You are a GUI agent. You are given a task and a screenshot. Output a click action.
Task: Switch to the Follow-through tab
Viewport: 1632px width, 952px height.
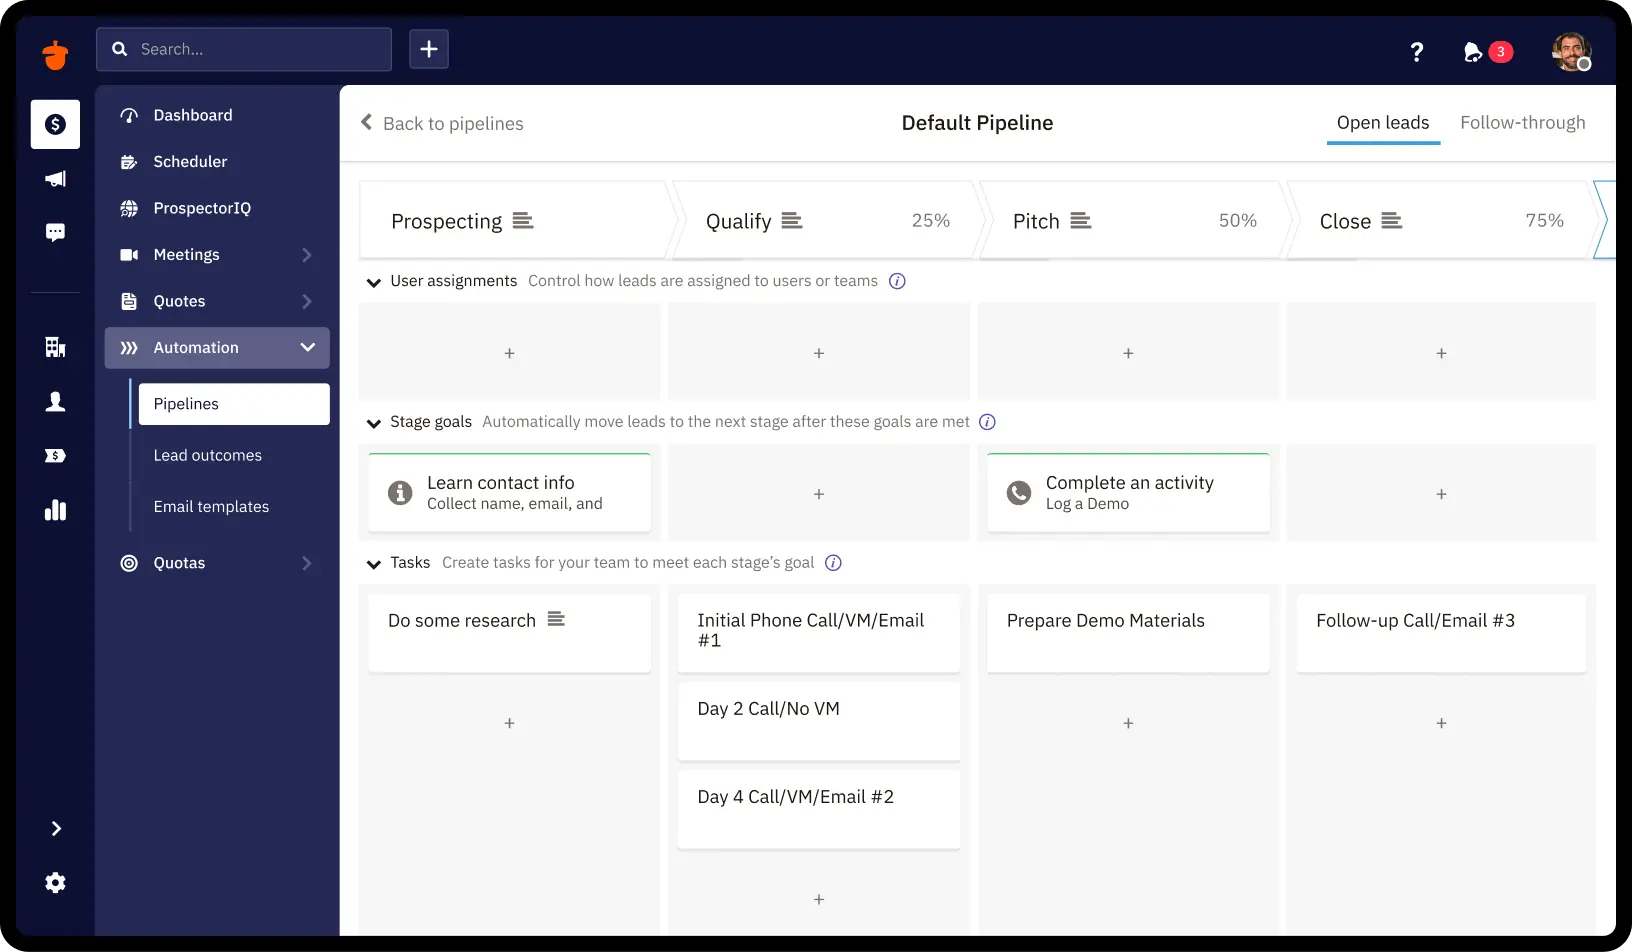click(x=1522, y=123)
